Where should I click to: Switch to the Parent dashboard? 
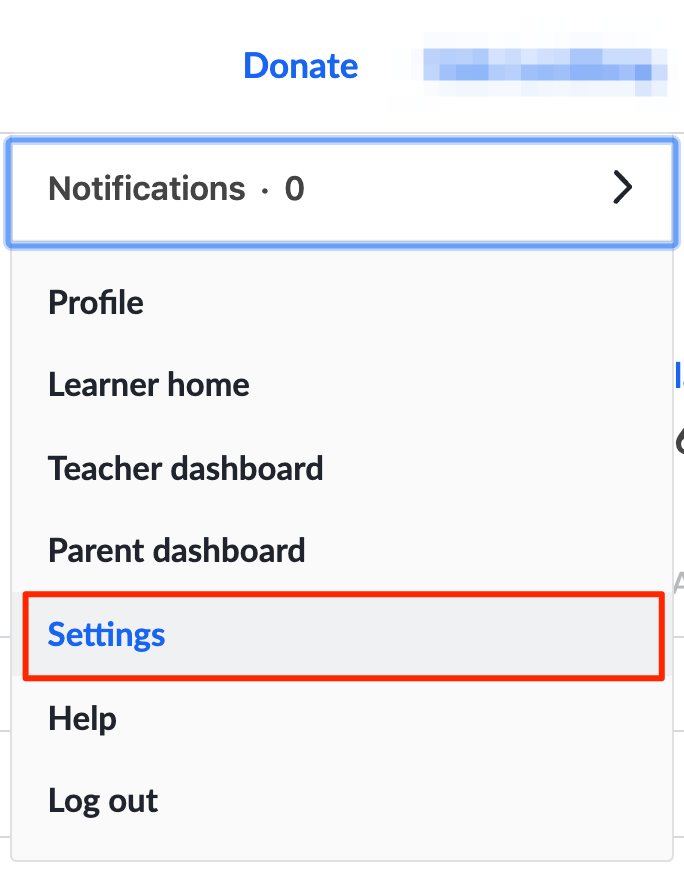[x=176, y=551]
